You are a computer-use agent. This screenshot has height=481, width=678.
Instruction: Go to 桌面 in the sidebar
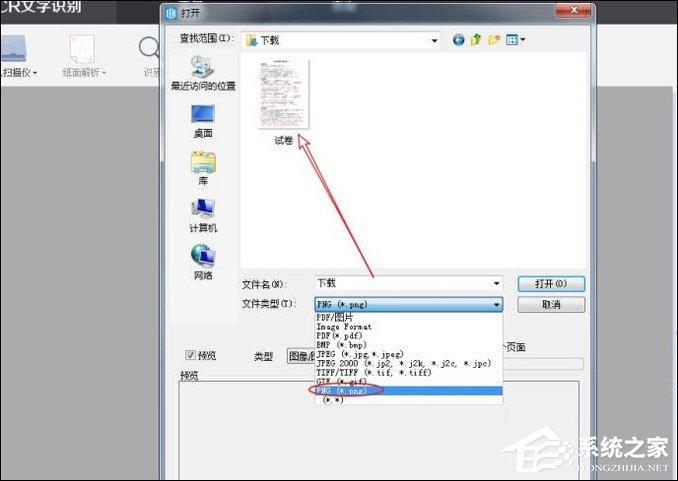tap(203, 122)
